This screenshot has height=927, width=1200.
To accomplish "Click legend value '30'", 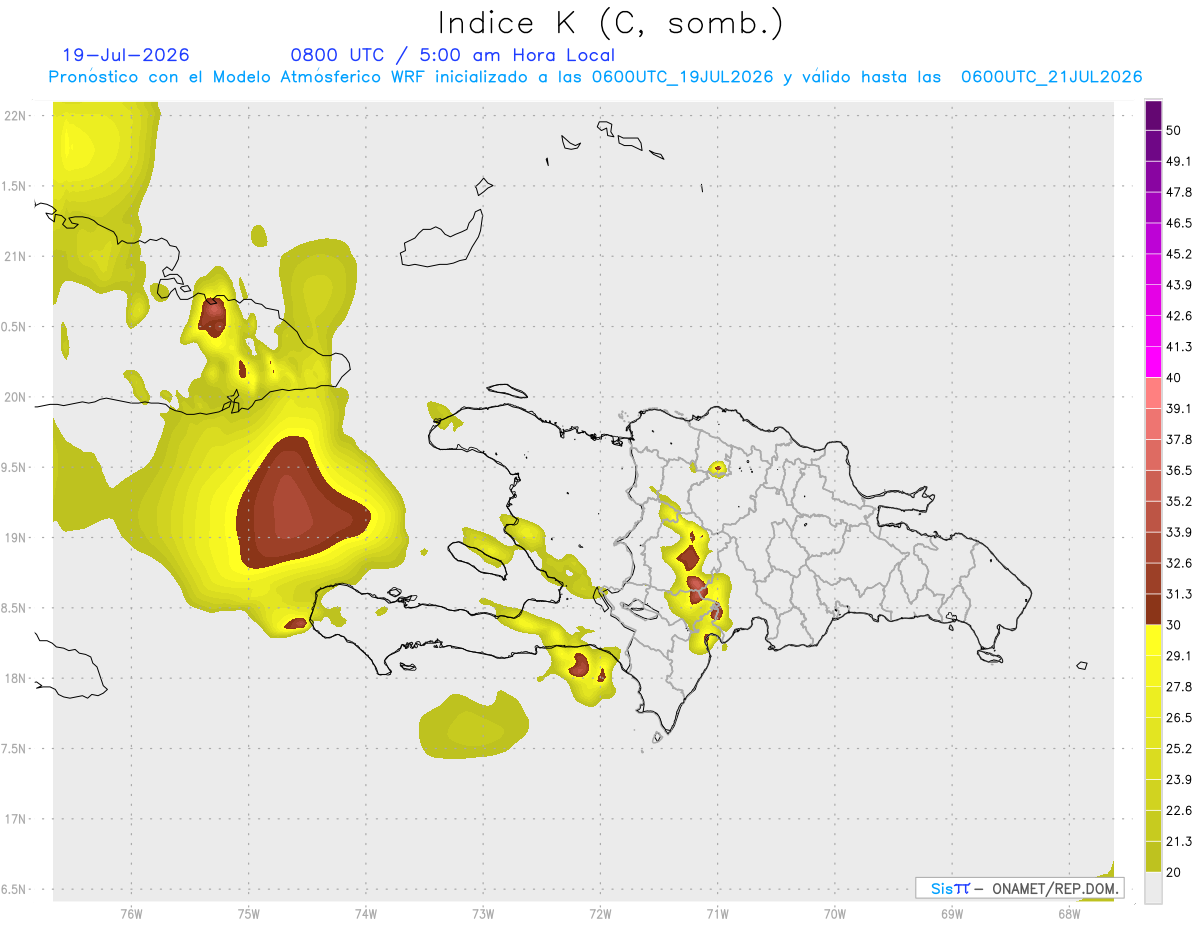I will pos(1175,625).
